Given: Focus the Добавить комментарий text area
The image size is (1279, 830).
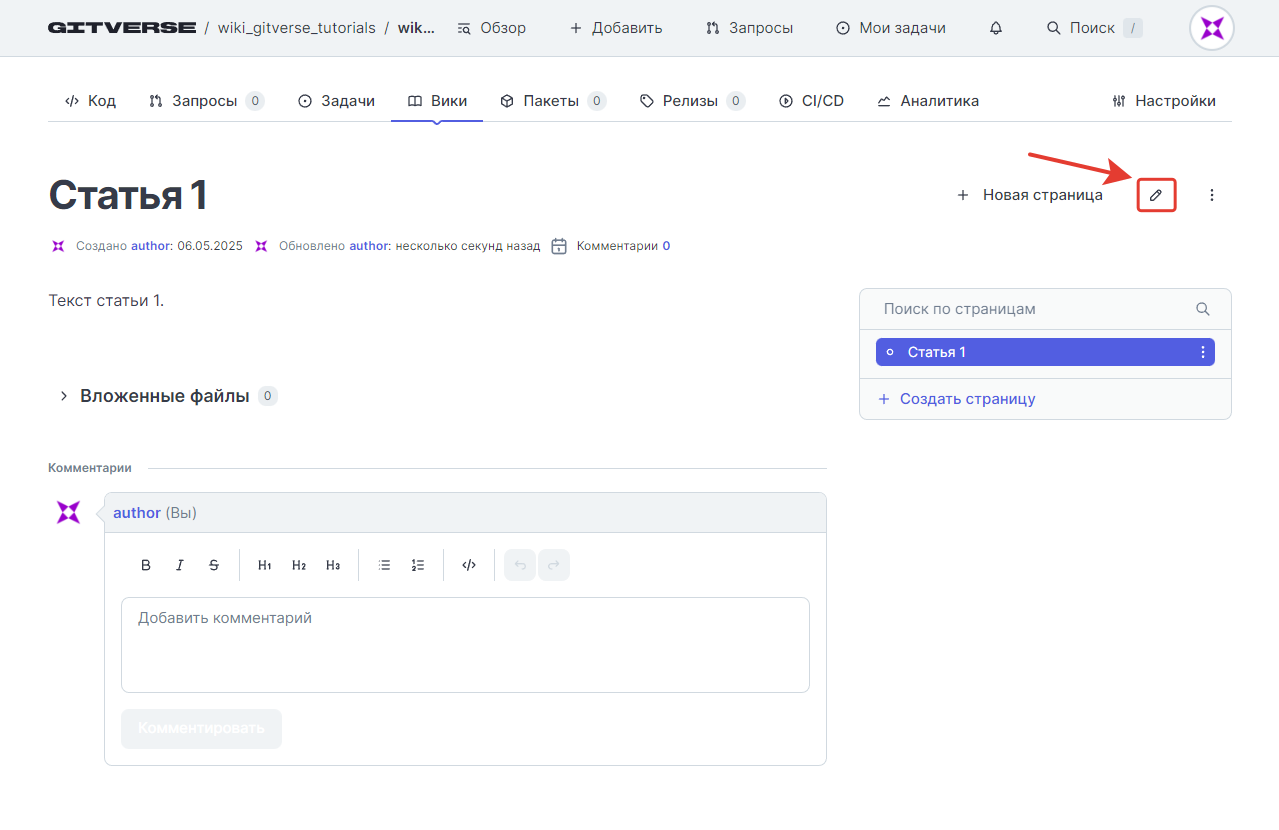Looking at the screenshot, I should click(x=465, y=645).
